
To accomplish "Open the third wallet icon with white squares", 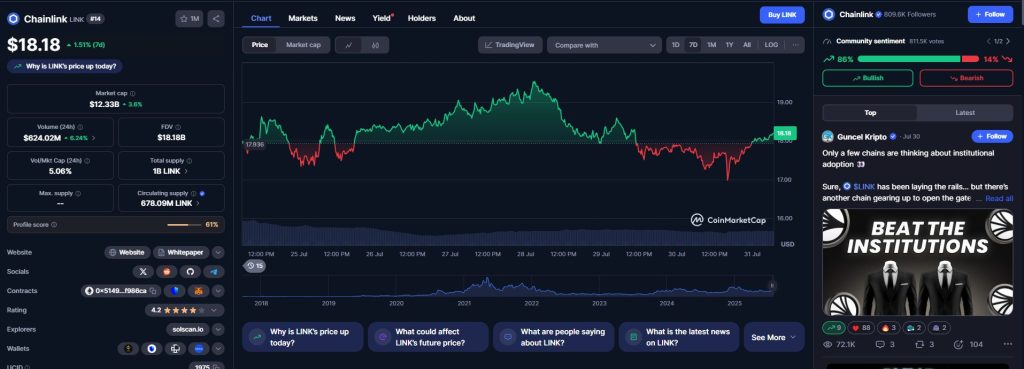I will (175, 349).
